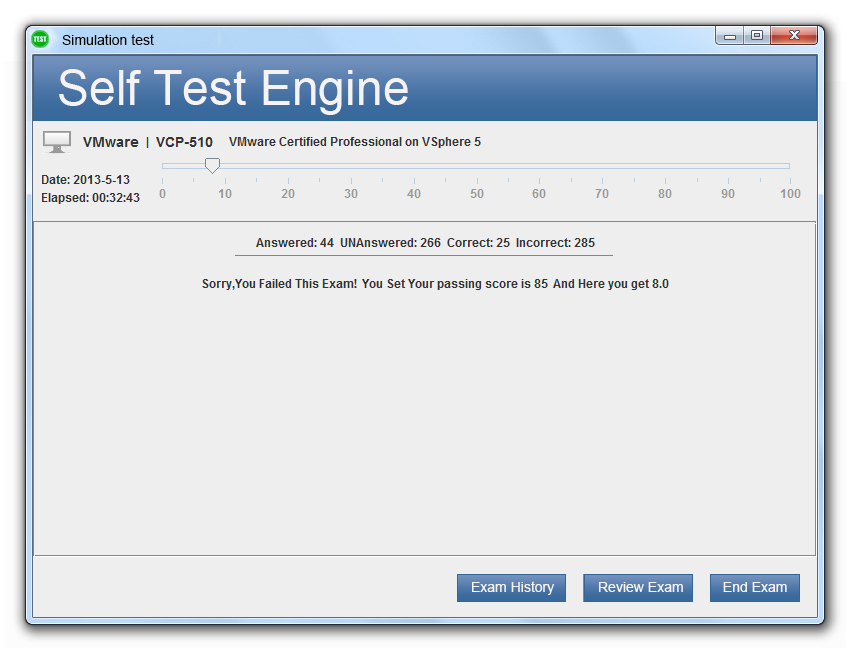
Task: Click the Answered and Correct statistics line
Action: coord(425,243)
